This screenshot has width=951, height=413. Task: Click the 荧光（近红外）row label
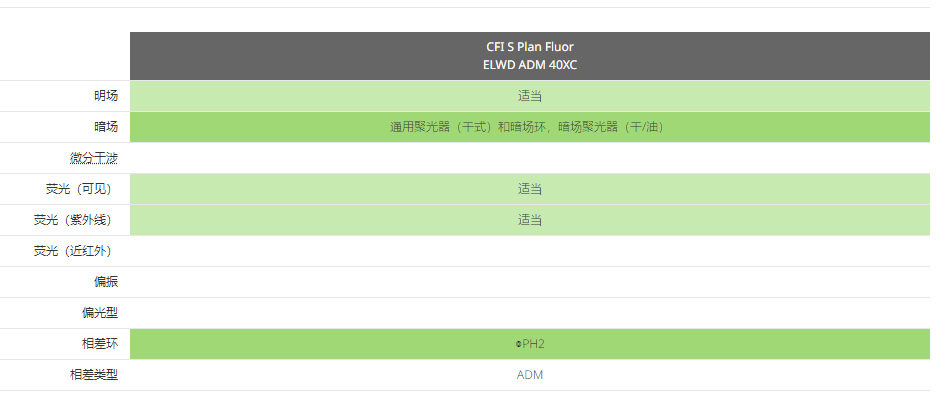coord(72,251)
